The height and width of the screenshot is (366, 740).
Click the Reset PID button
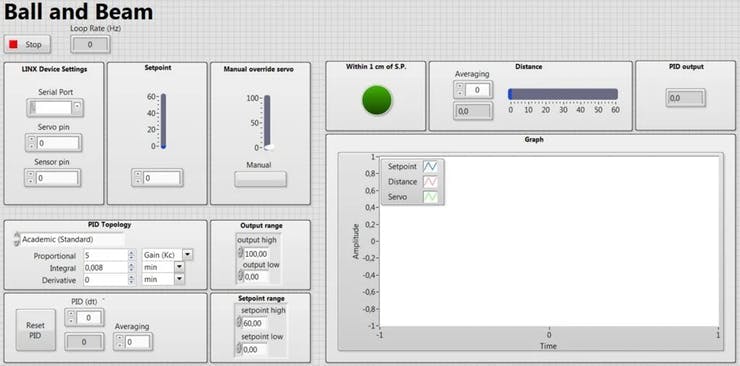coord(35,330)
